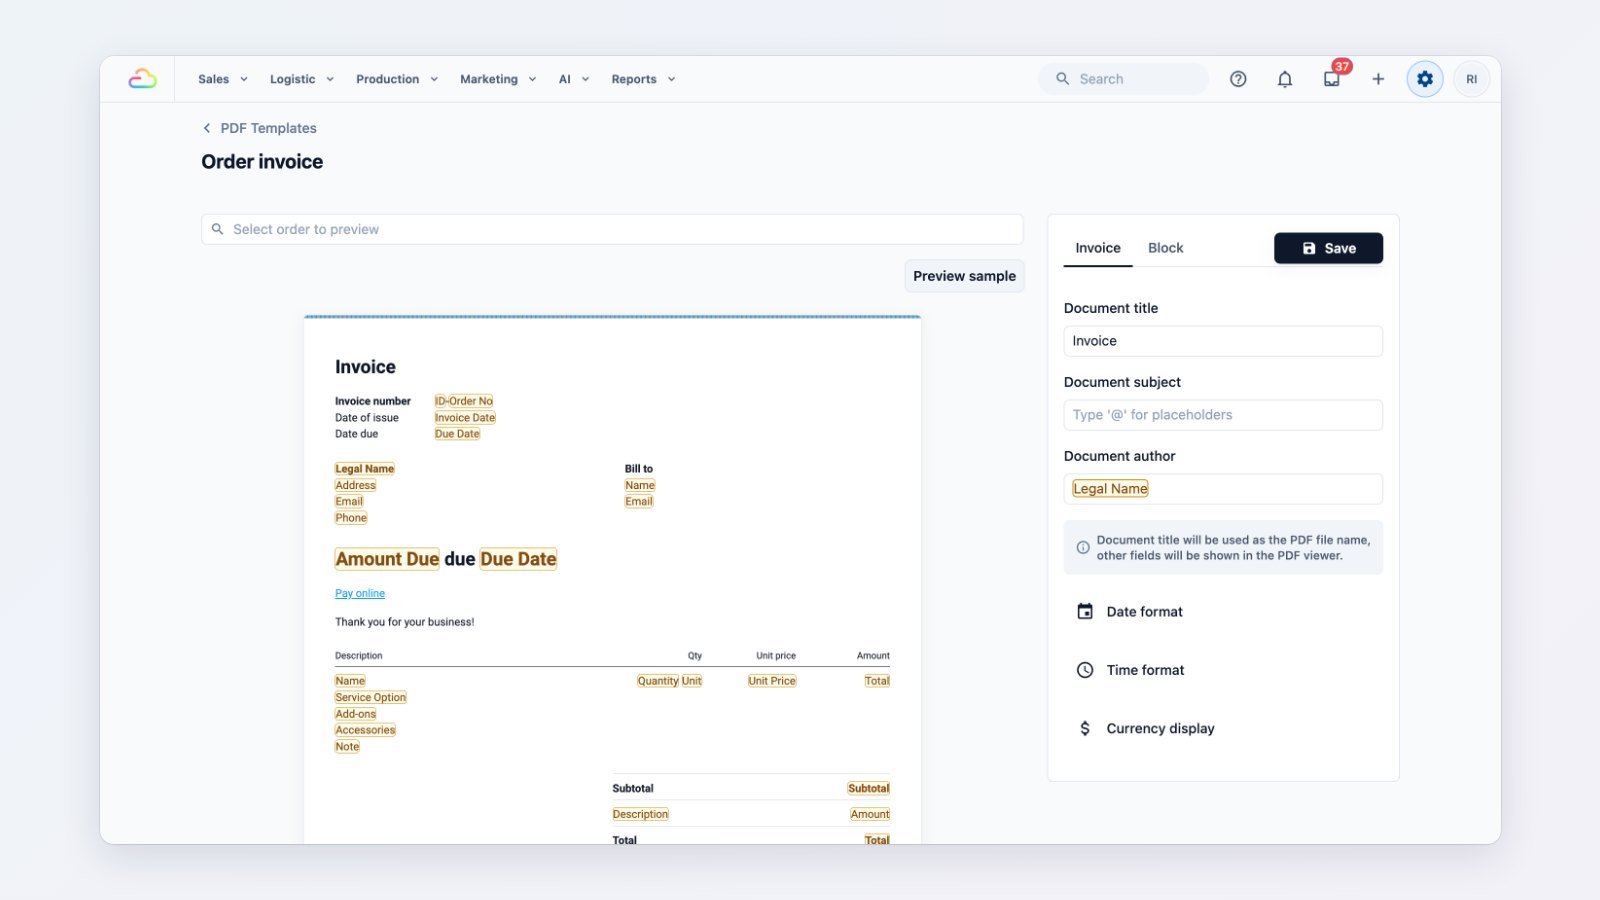Switch to the Invoice tab
Image resolution: width=1600 pixels, height=900 pixels.
[1098, 248]
